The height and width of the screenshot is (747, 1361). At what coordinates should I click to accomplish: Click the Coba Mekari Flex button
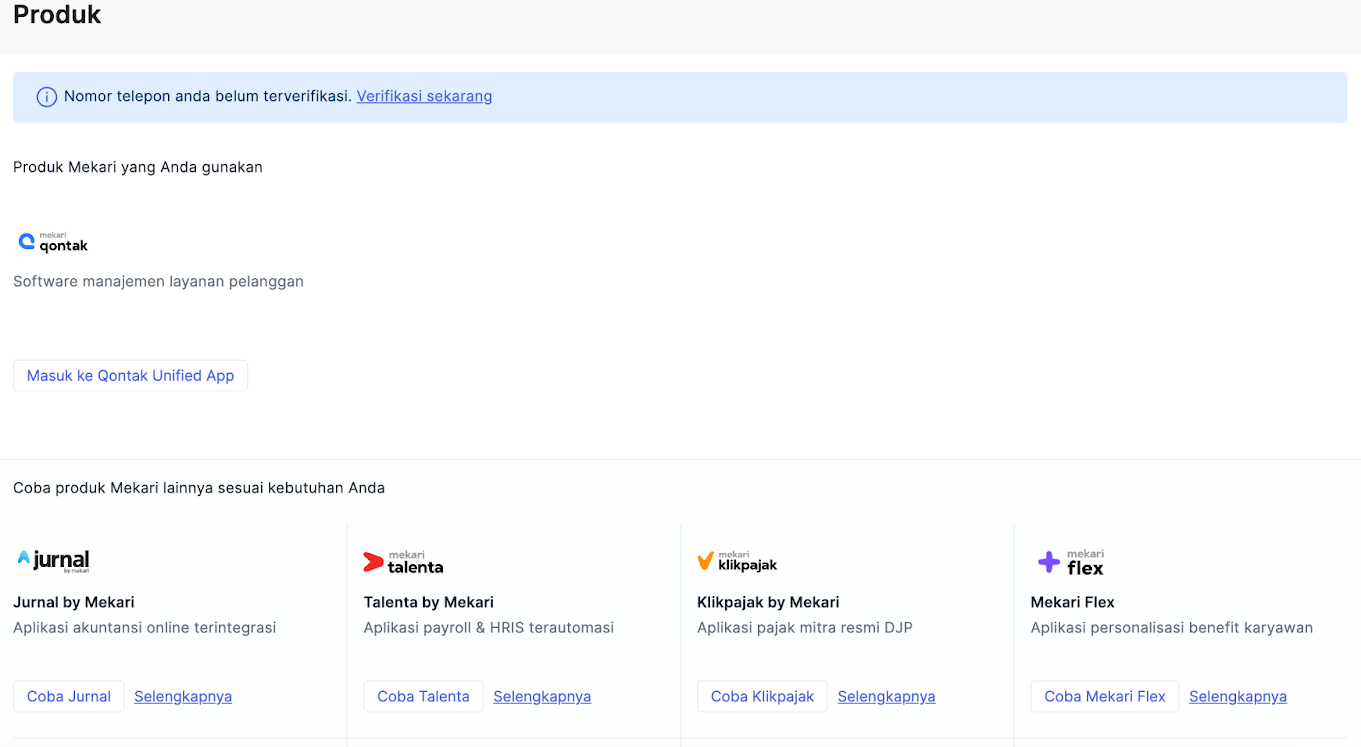[x=1105, y=696]
